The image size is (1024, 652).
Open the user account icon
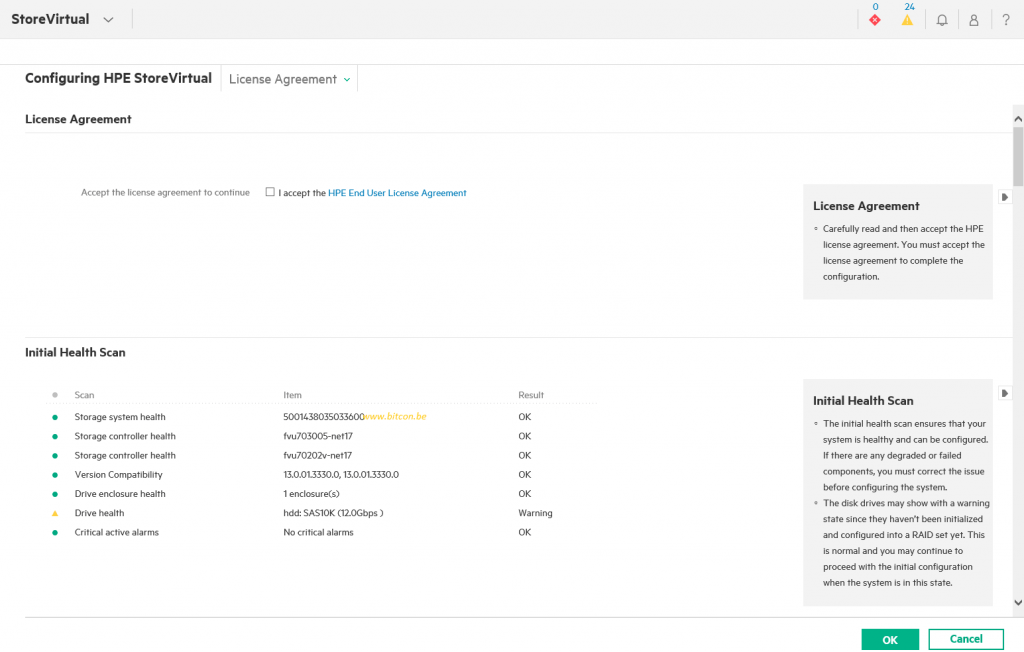tap(974, 20)
